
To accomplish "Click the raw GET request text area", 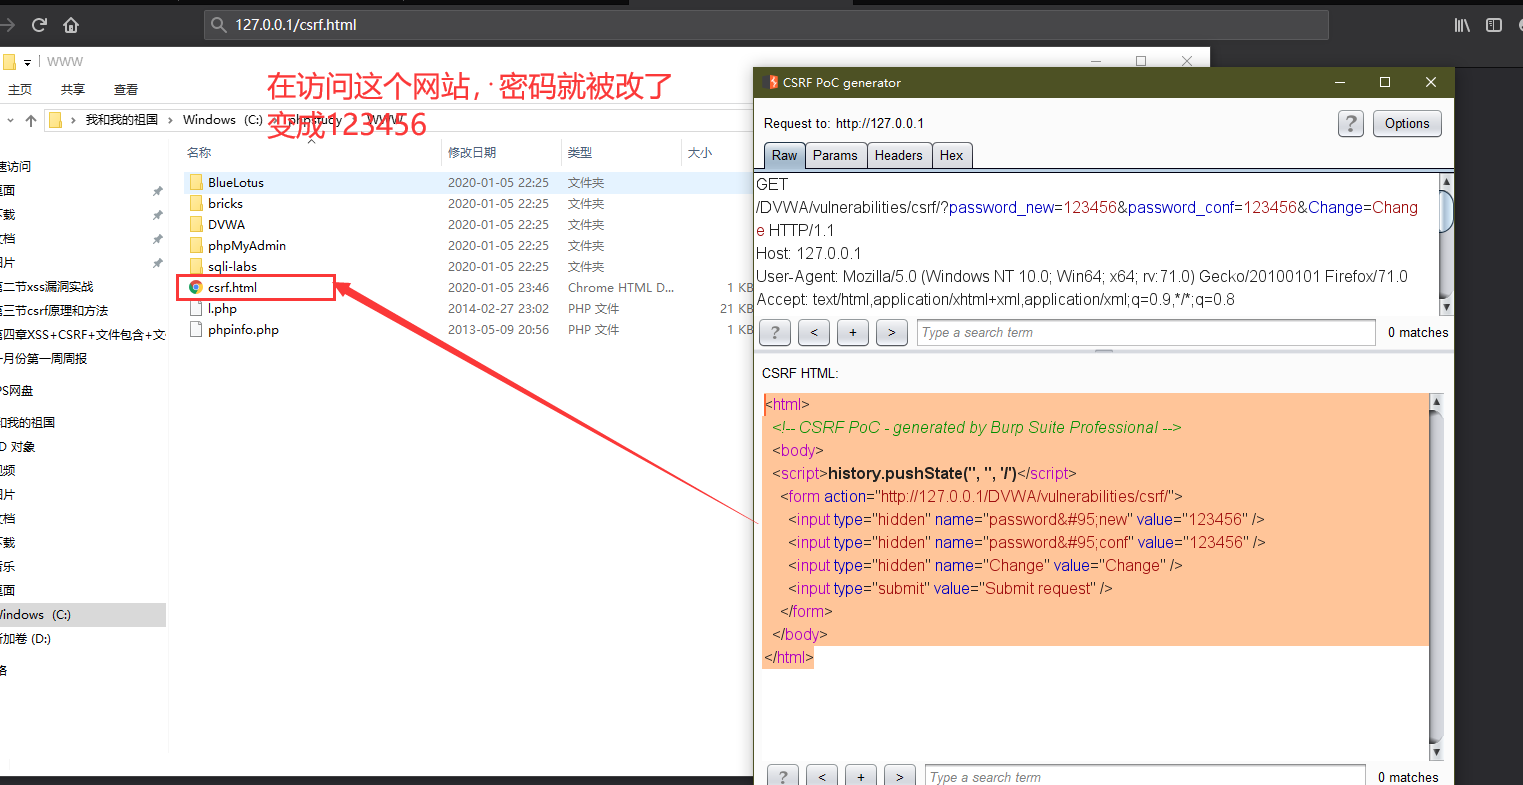I will click(x=1097, y=242).
